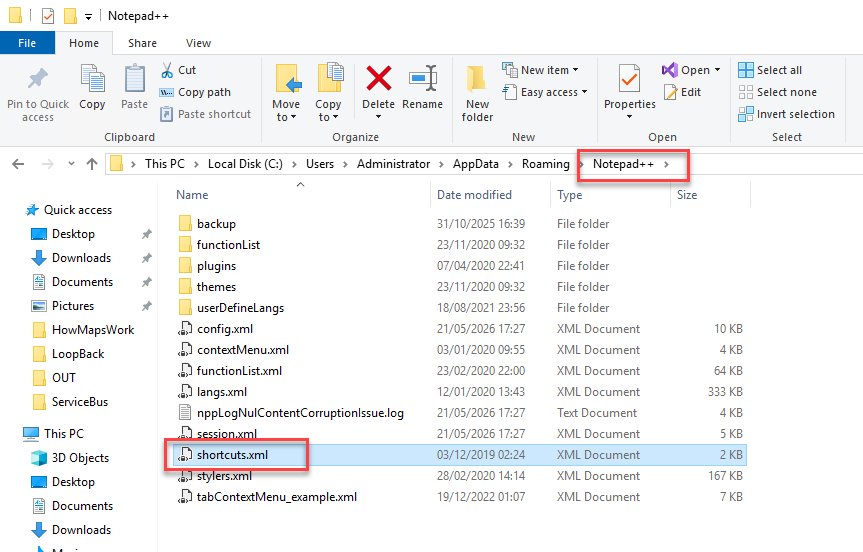This screenshot has width=863, height=552.
Task: Open the Properties checkmark icon
Action: (629, 79)
